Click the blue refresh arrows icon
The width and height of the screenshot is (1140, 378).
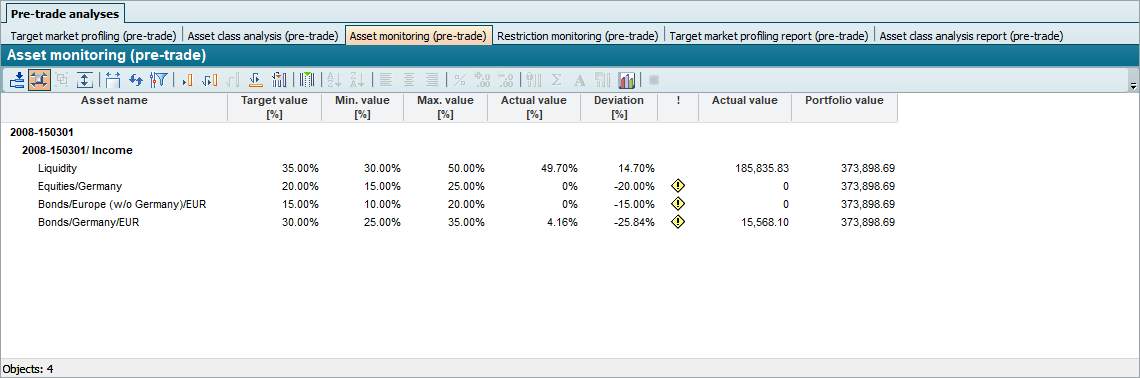pos(136,80)
